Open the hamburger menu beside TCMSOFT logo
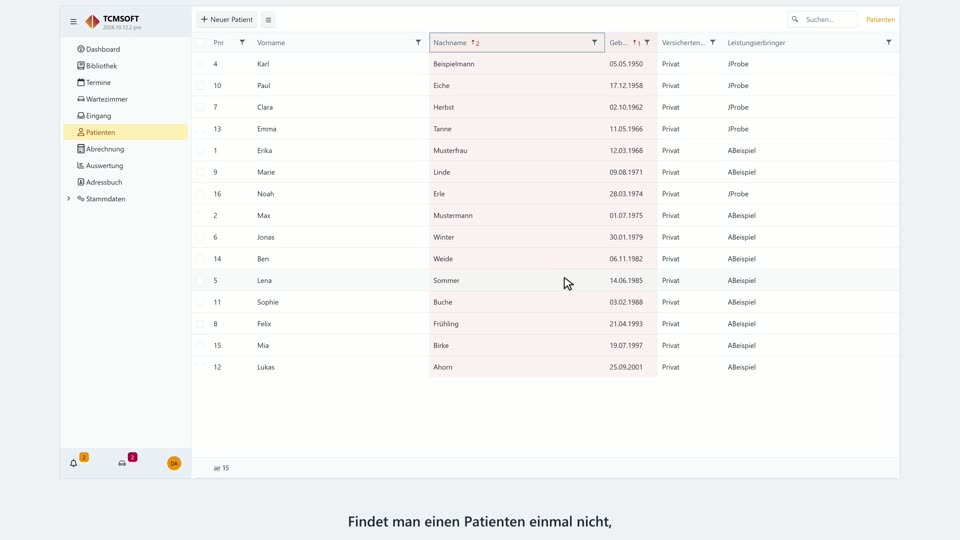Viewport: 960px width, 540px height. click(x=73, y=21)
